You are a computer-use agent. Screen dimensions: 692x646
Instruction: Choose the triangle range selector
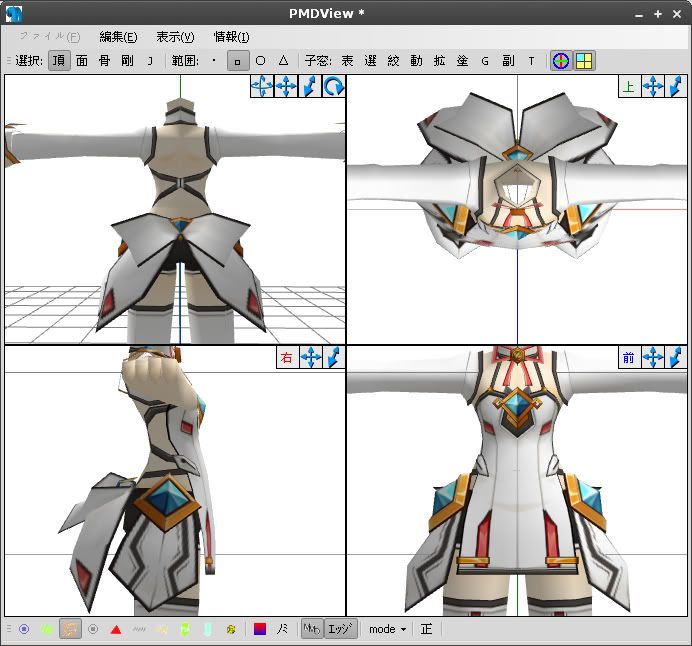tap(283, 61)
